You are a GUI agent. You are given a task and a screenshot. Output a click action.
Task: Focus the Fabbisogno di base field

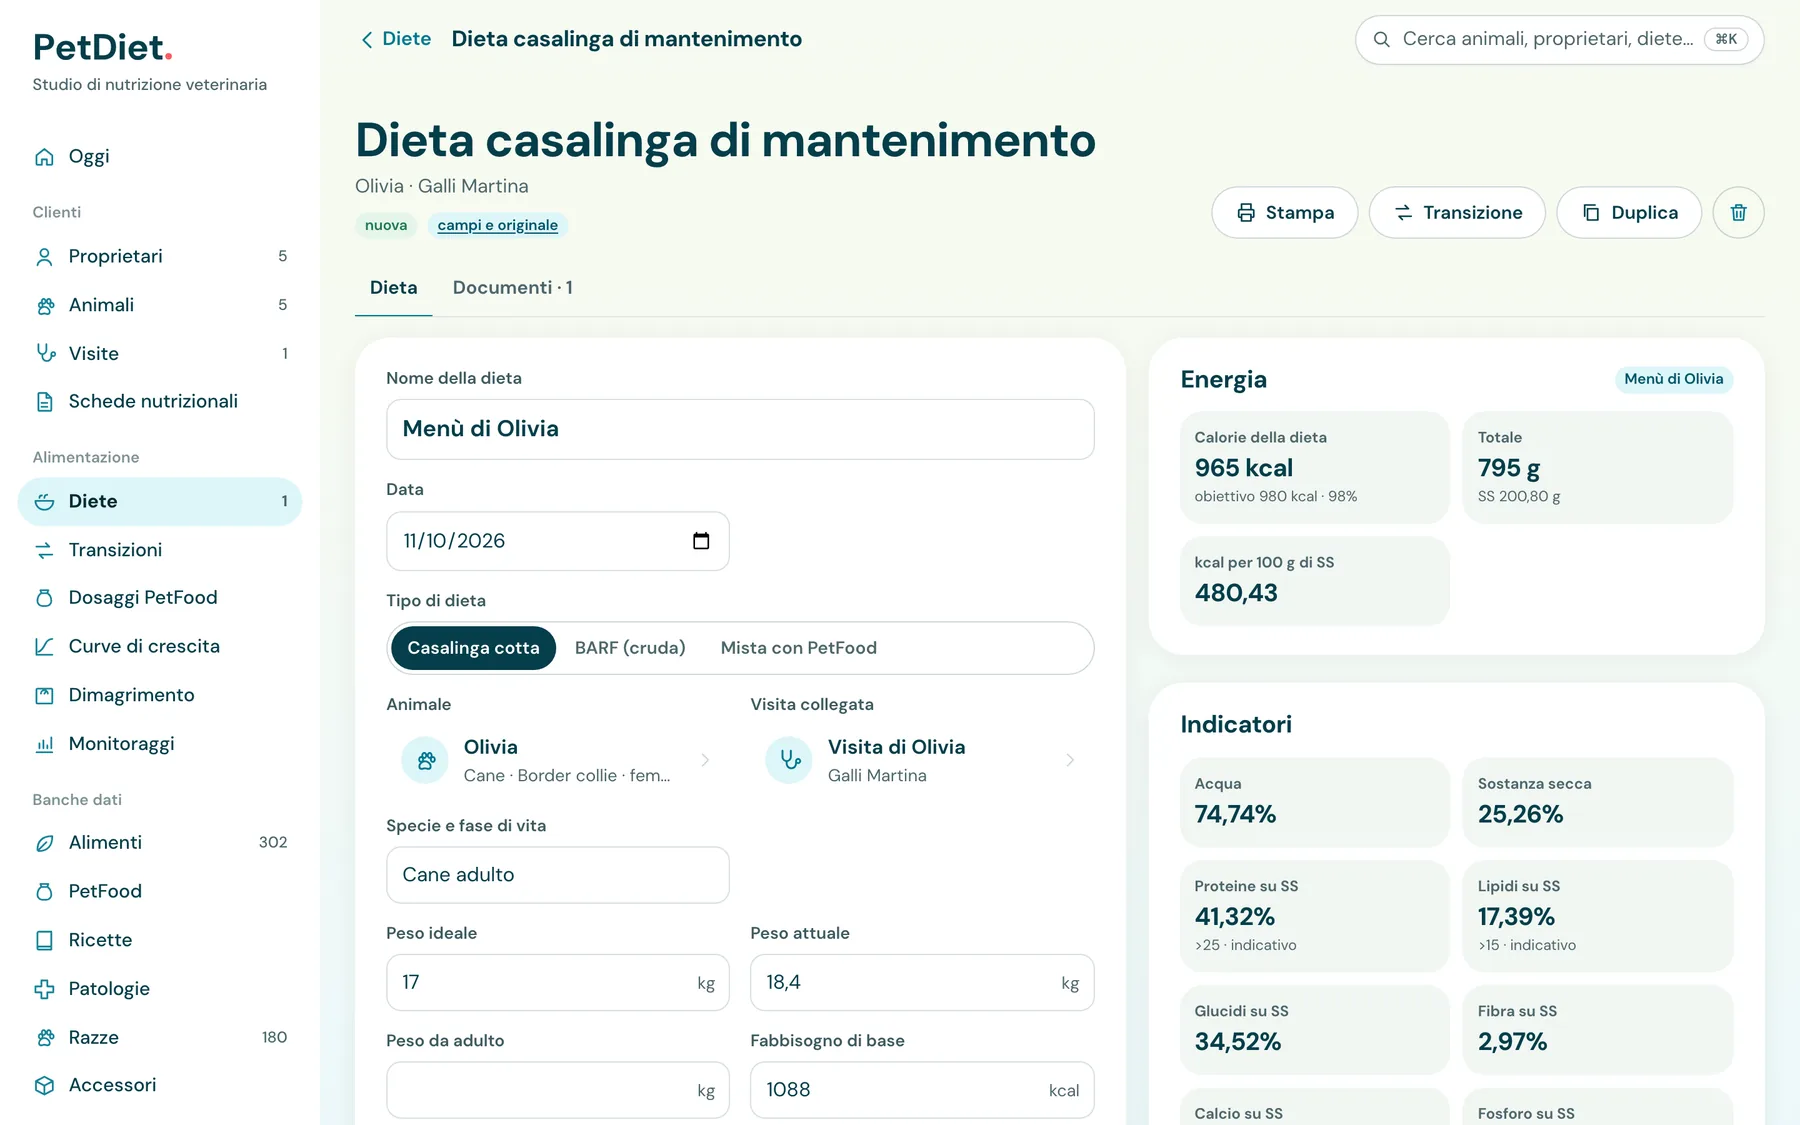point(922,1090)
